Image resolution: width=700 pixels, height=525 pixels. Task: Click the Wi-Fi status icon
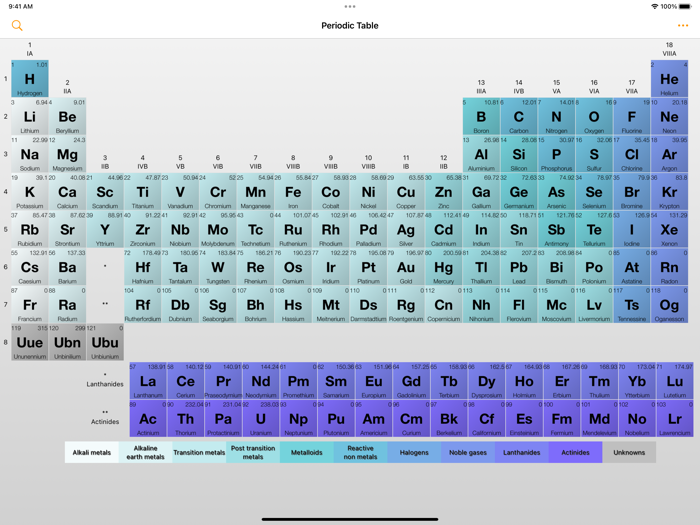pos(654,6)
